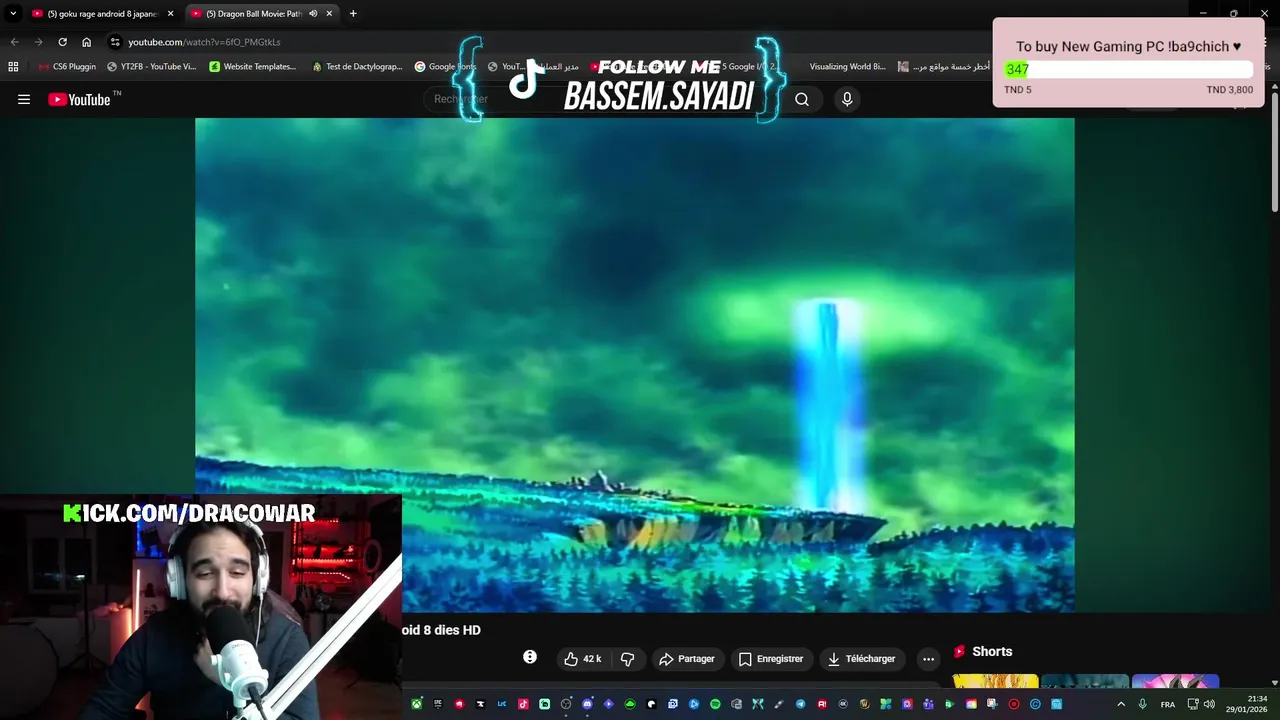Launch Epic Games from taskbar

438,704
